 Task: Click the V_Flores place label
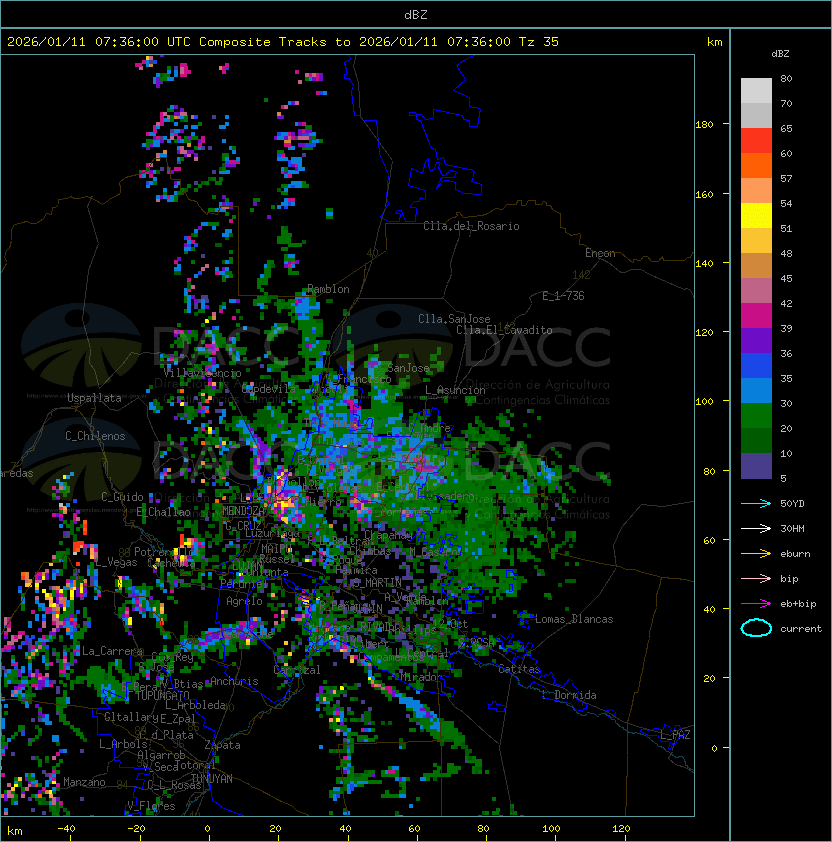(151, 805)
